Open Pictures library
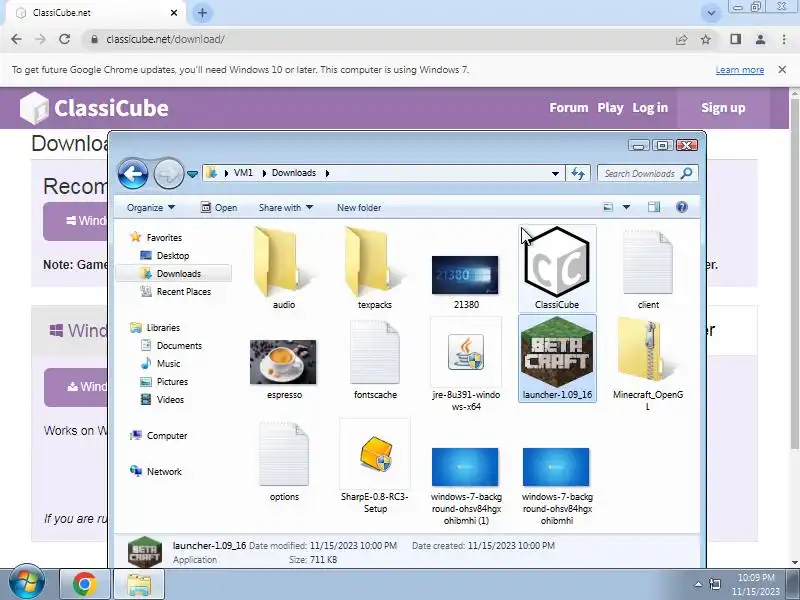Screen dimensions: 800x600 [x=164, y=382]
